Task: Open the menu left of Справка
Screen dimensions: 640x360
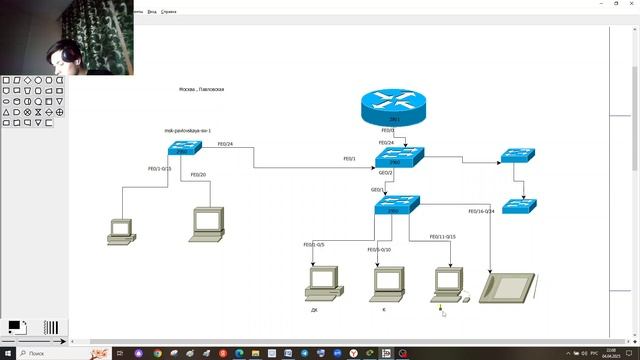Action: (152, 12)
